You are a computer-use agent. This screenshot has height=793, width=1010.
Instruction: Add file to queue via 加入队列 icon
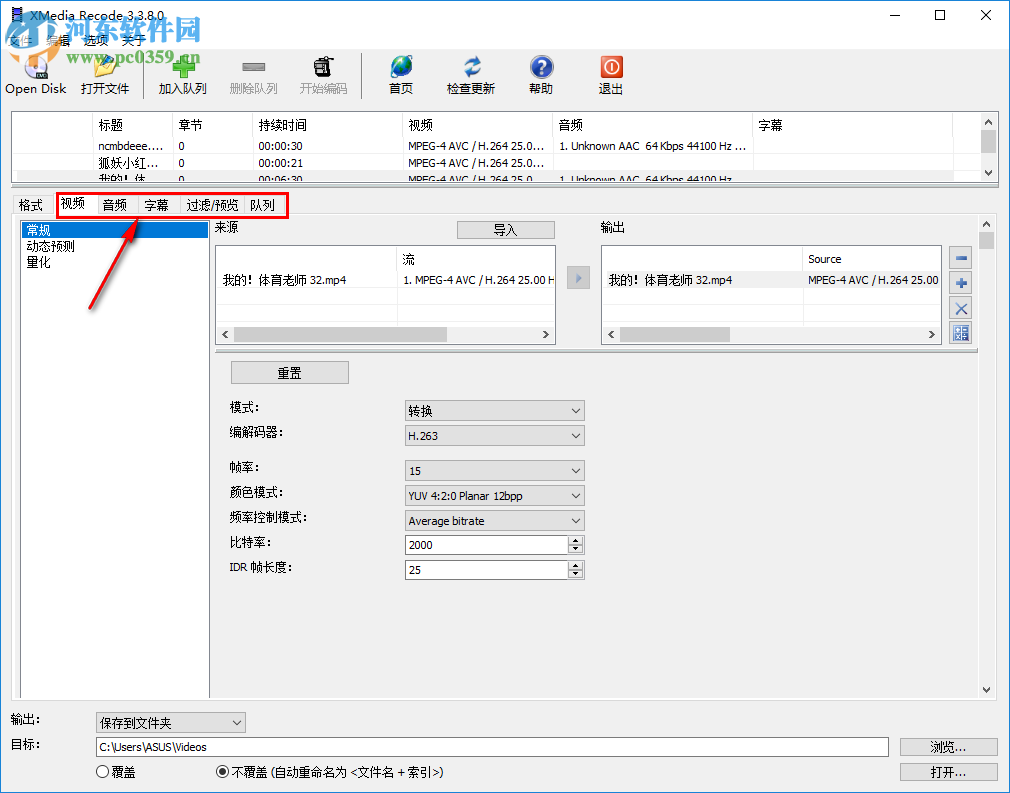[182, 70]
